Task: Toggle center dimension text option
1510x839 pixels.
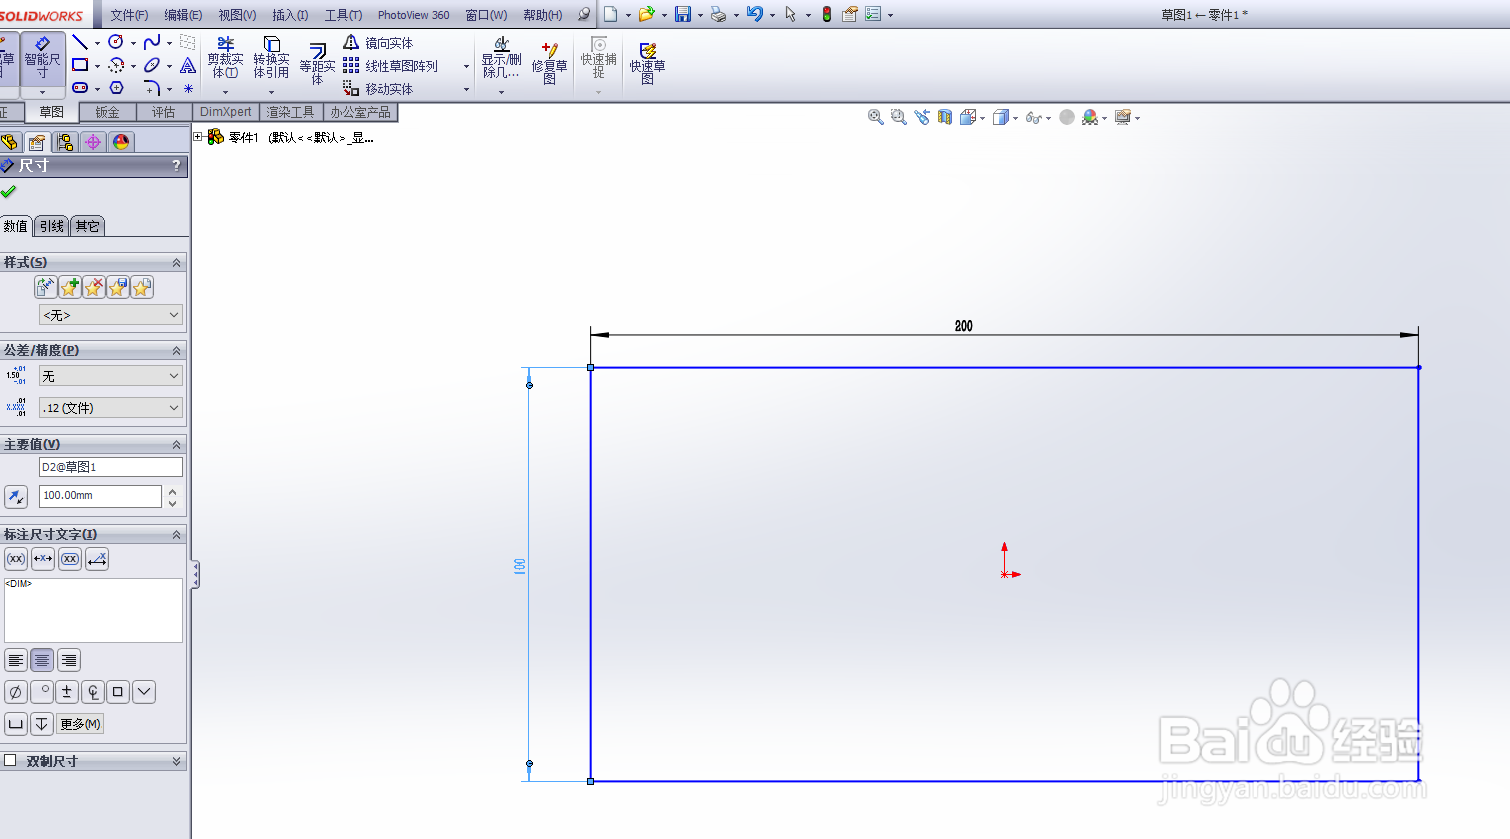Action: click(x=43, y=559)
